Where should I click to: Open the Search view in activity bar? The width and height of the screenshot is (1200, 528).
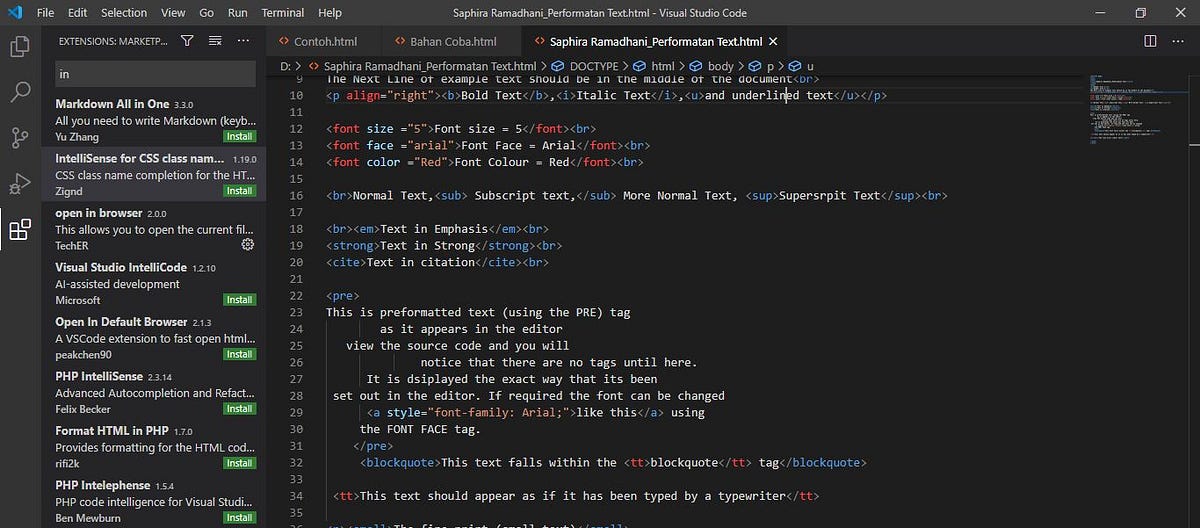19,92
